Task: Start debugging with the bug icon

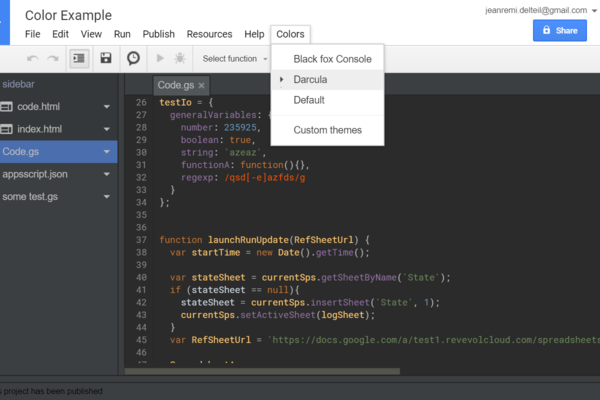Action: [x=179, y=59]
